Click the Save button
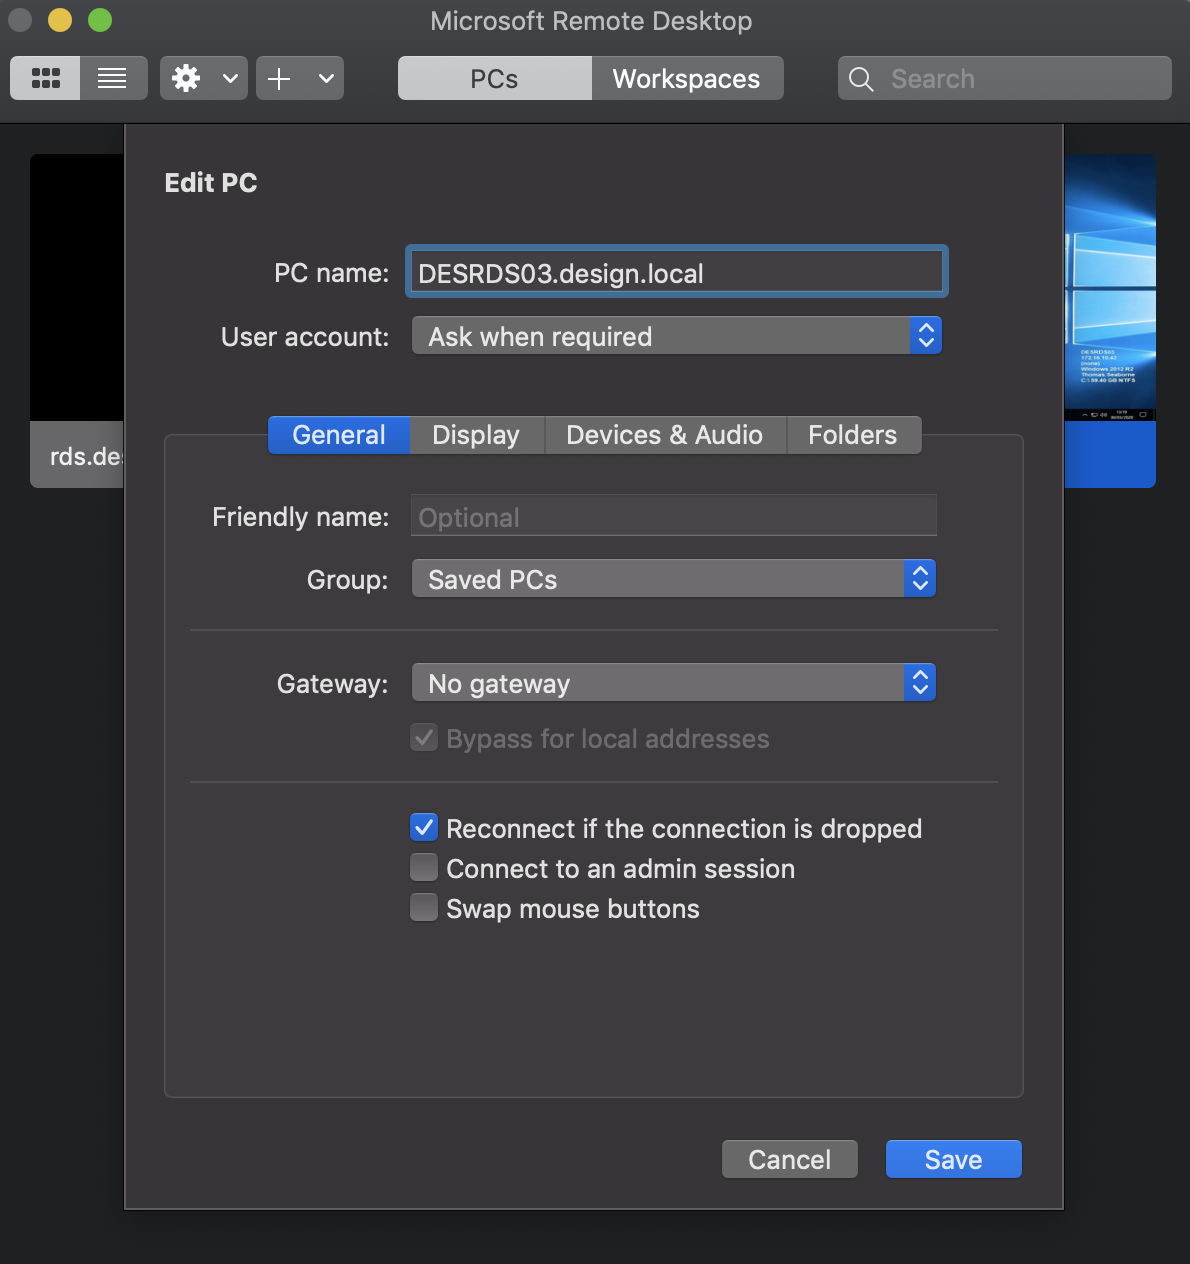This screenshot has height=1264, width=1190. pyautogui.click(x=954, y=1159)
